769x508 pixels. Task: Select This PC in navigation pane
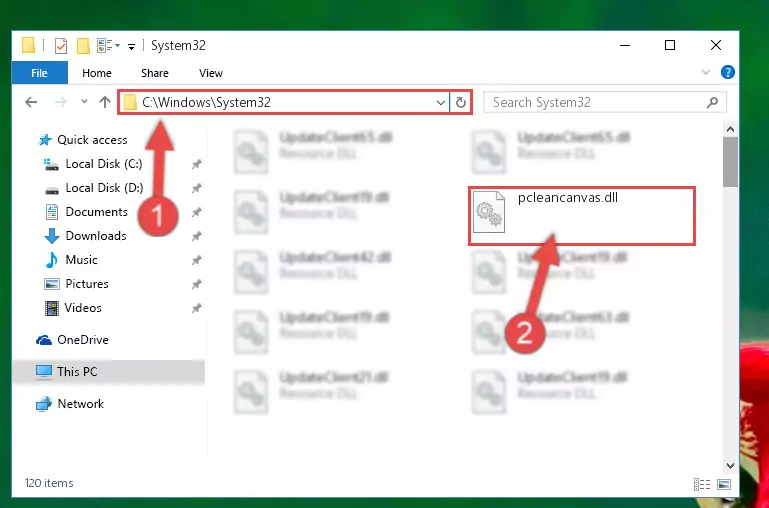[x=108, y=372]
